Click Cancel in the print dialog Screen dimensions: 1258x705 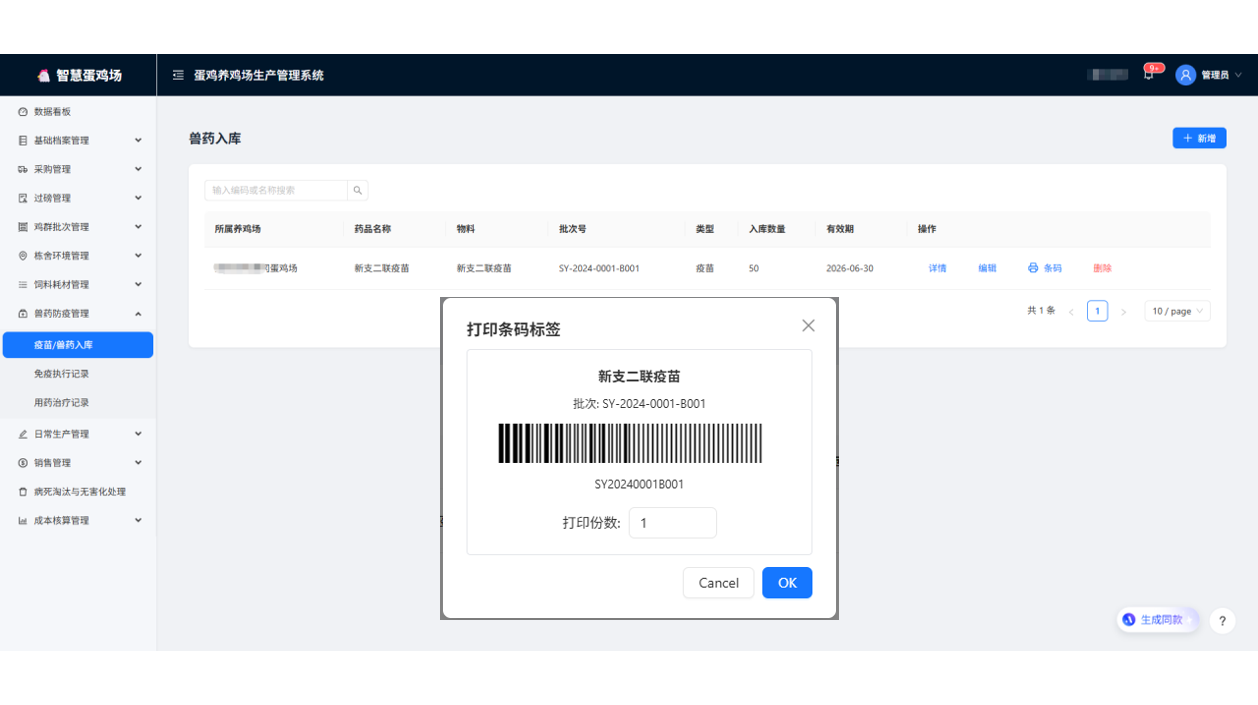[718, 583]
